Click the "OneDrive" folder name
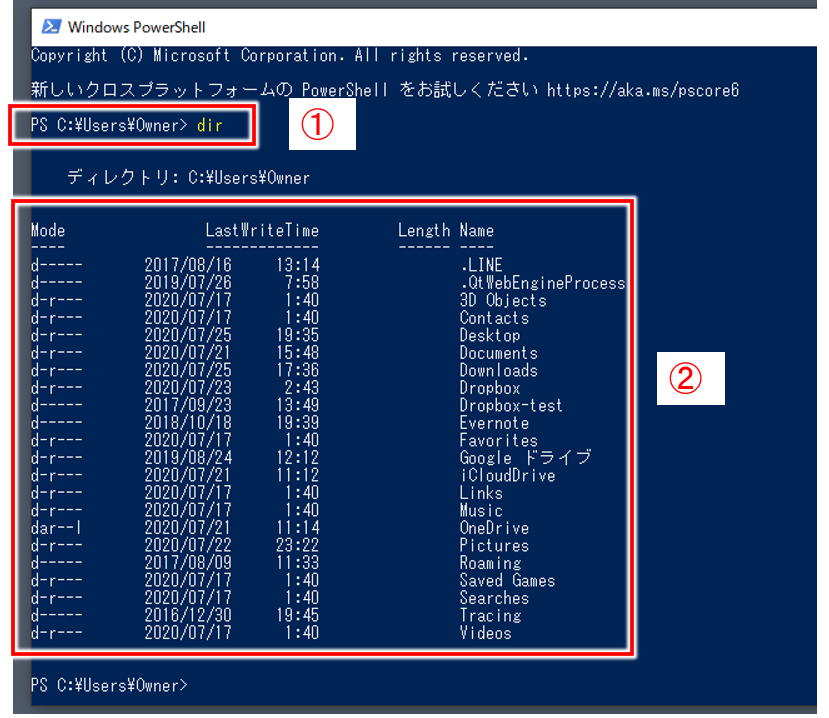The width and height of the screenshot is (829, 718). pyautogui.click(x=494, y=528)
